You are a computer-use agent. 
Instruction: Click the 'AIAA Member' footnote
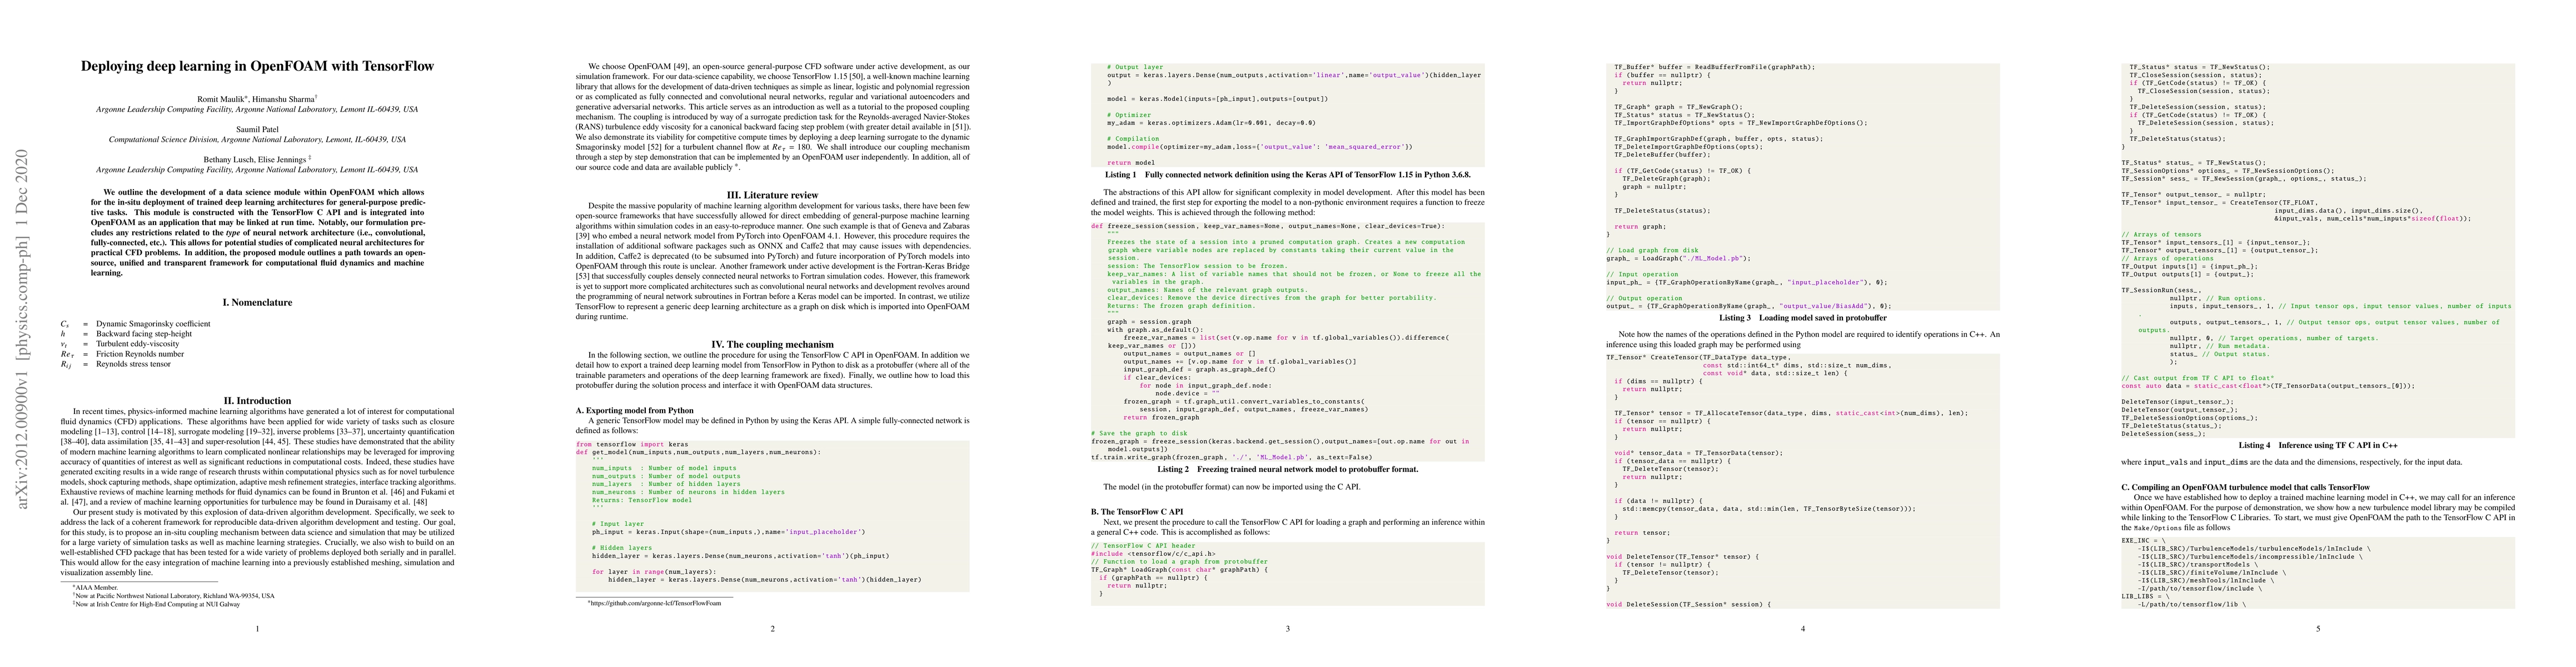96,587
